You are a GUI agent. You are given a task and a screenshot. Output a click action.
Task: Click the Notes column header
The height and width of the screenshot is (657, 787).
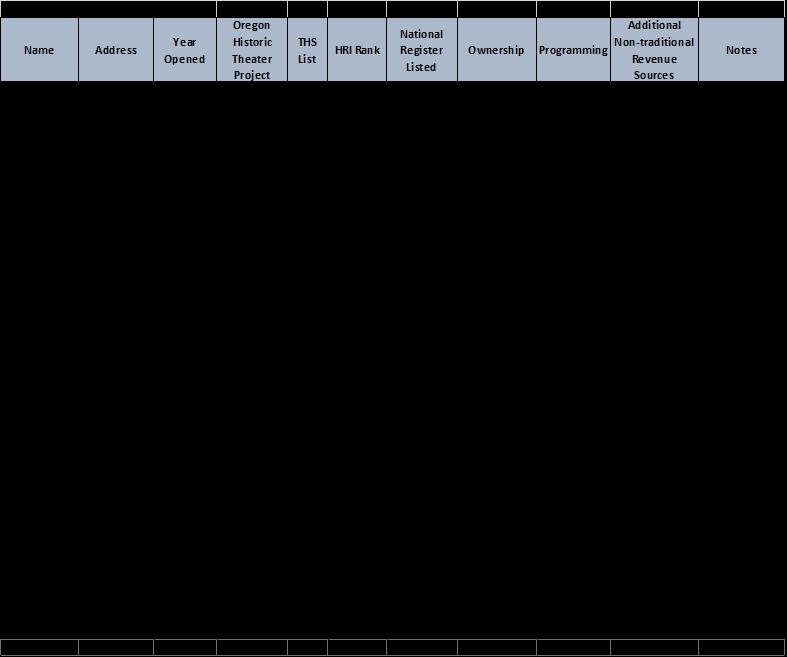click(741, 50)
